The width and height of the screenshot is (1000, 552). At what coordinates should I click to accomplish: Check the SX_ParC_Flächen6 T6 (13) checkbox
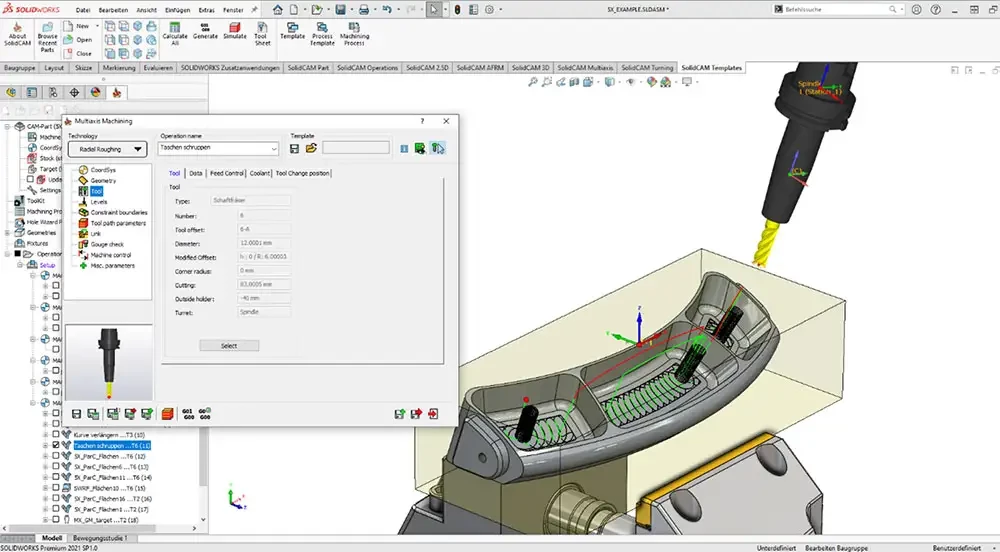[55, 467]
